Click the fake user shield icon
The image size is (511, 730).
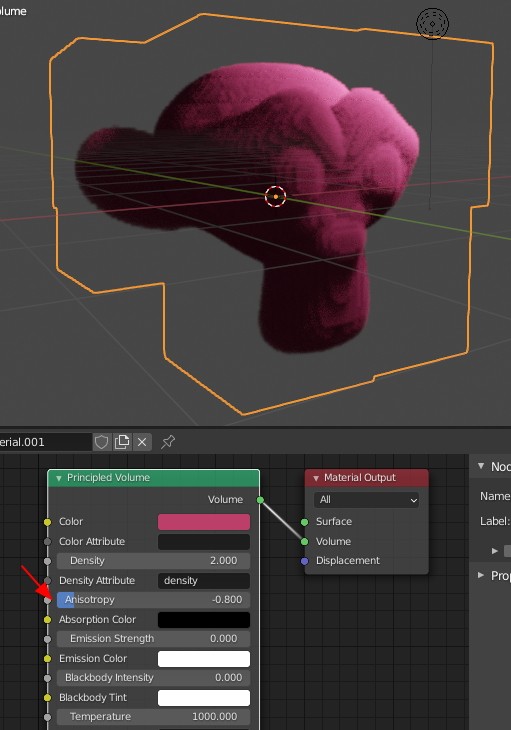(x=101, y=442)
